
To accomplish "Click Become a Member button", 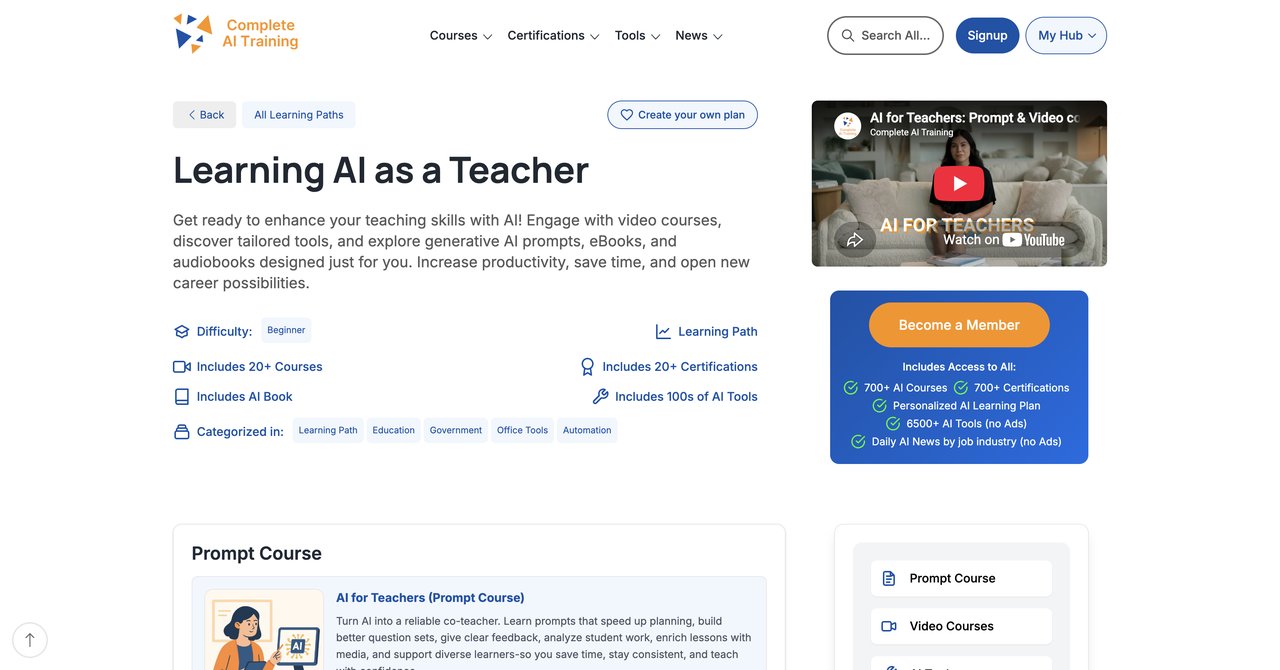I will tap(959, 325).
